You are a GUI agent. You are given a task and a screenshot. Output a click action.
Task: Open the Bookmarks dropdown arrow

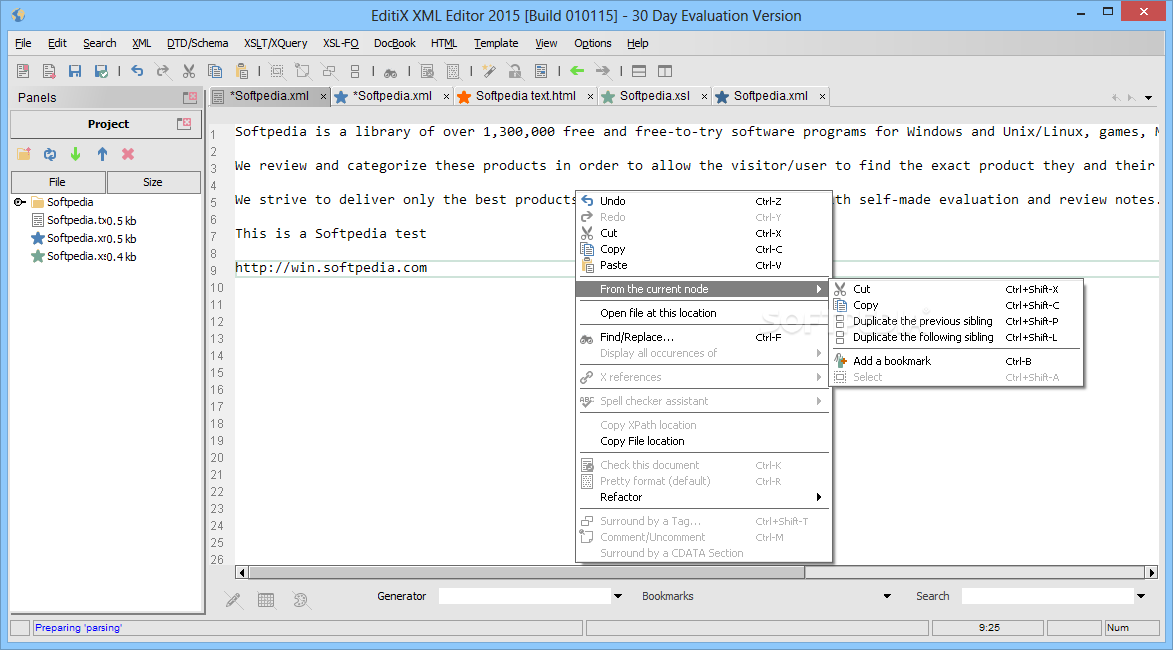(887, 596)
